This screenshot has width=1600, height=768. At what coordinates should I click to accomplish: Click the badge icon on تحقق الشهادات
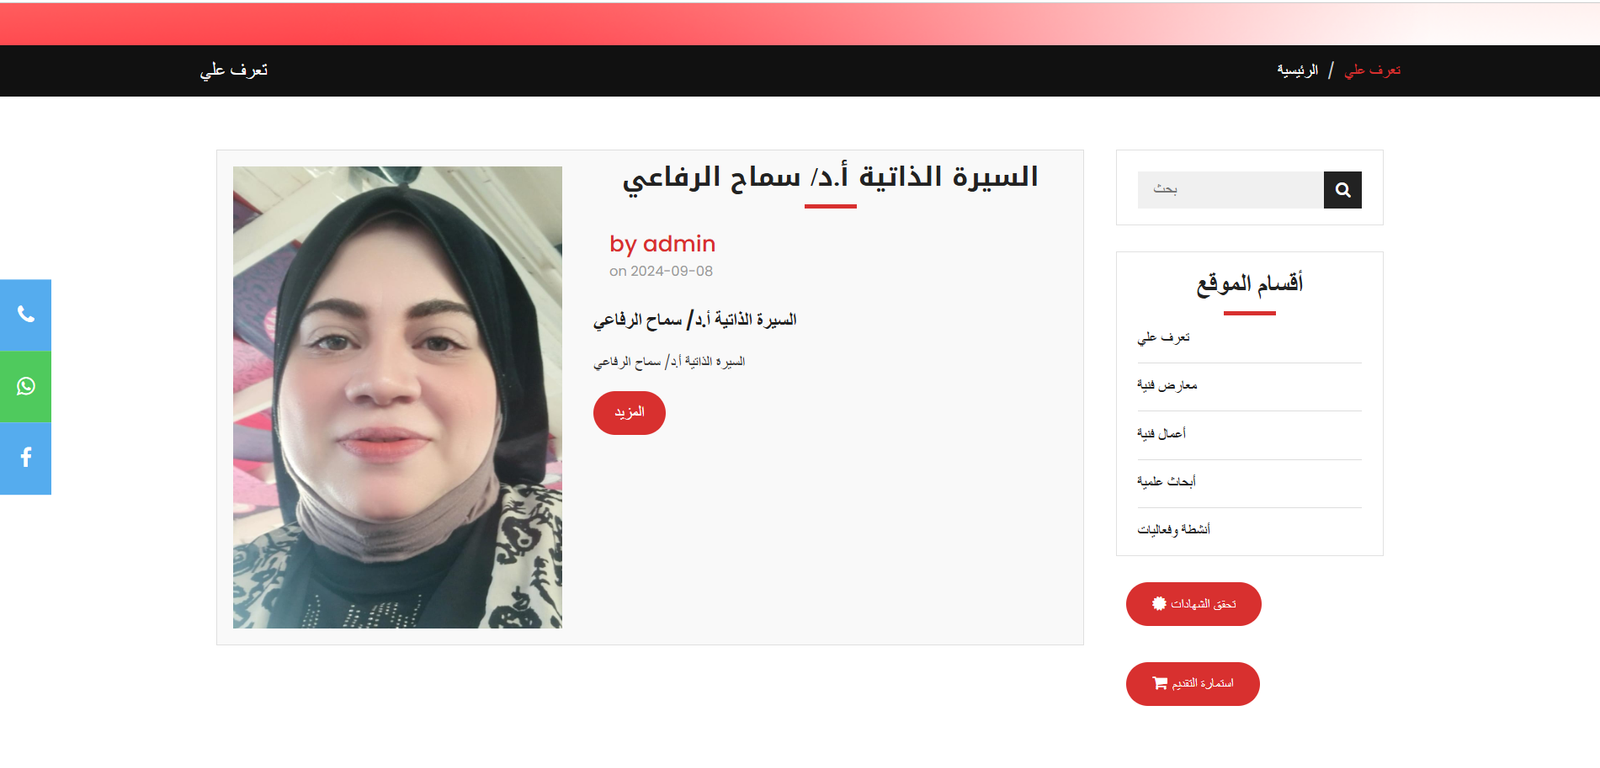point(1159,604)
